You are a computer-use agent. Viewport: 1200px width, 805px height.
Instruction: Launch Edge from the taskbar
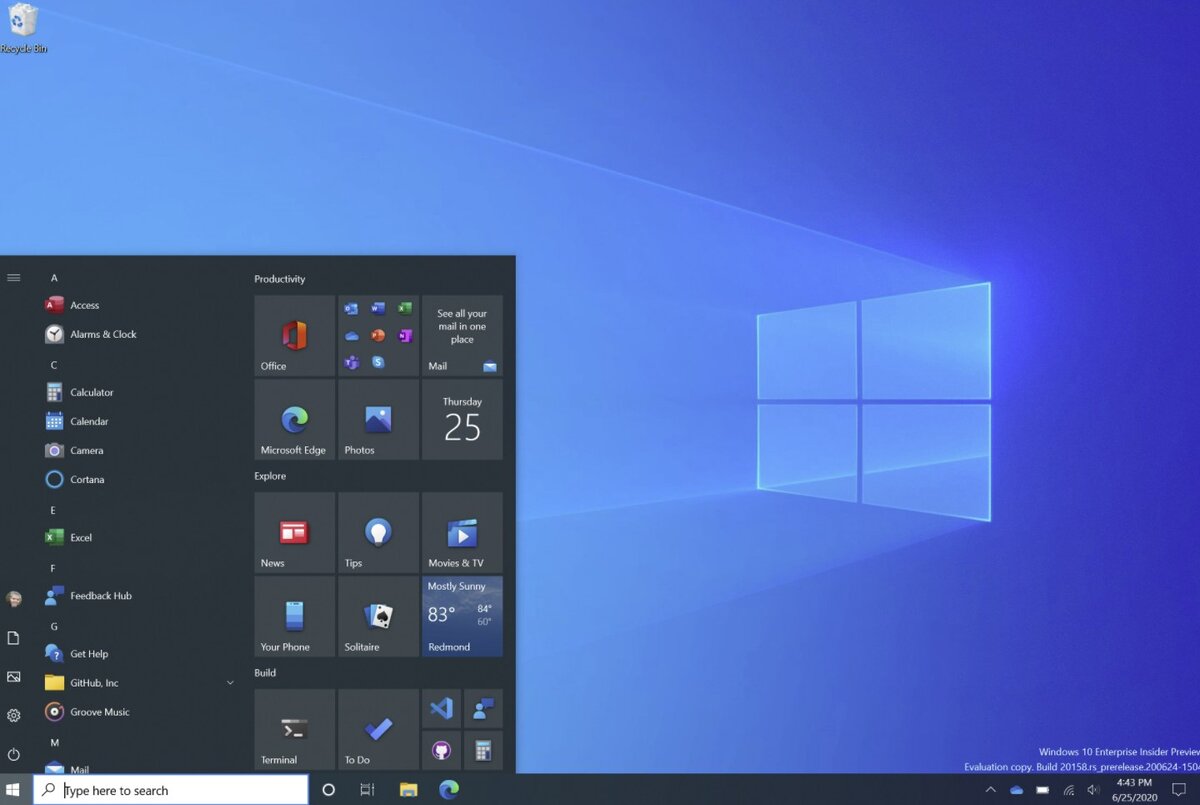tap(449, 790)
